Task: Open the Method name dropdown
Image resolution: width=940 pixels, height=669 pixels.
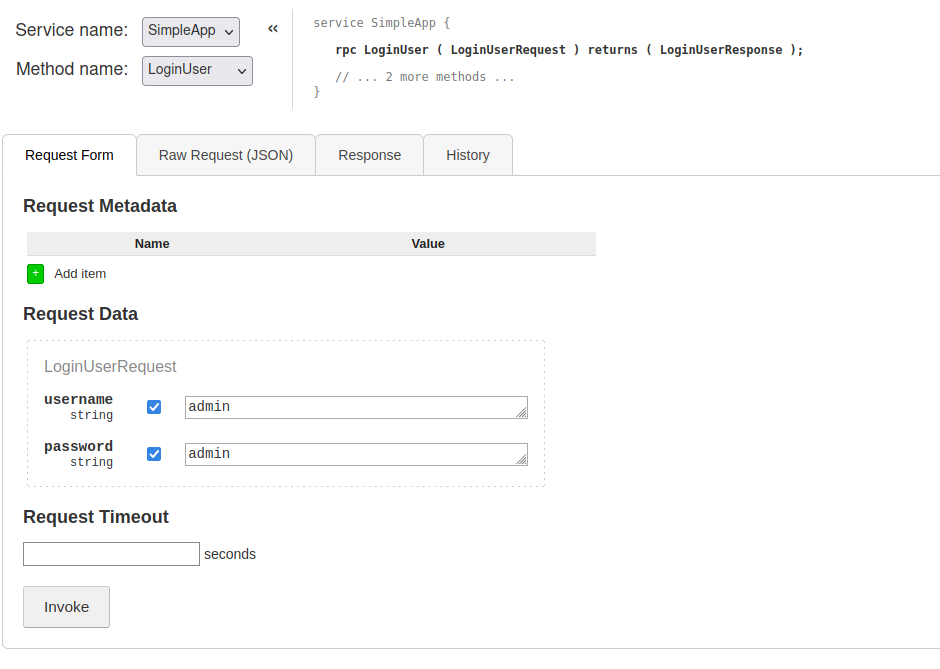Action: 197,70
